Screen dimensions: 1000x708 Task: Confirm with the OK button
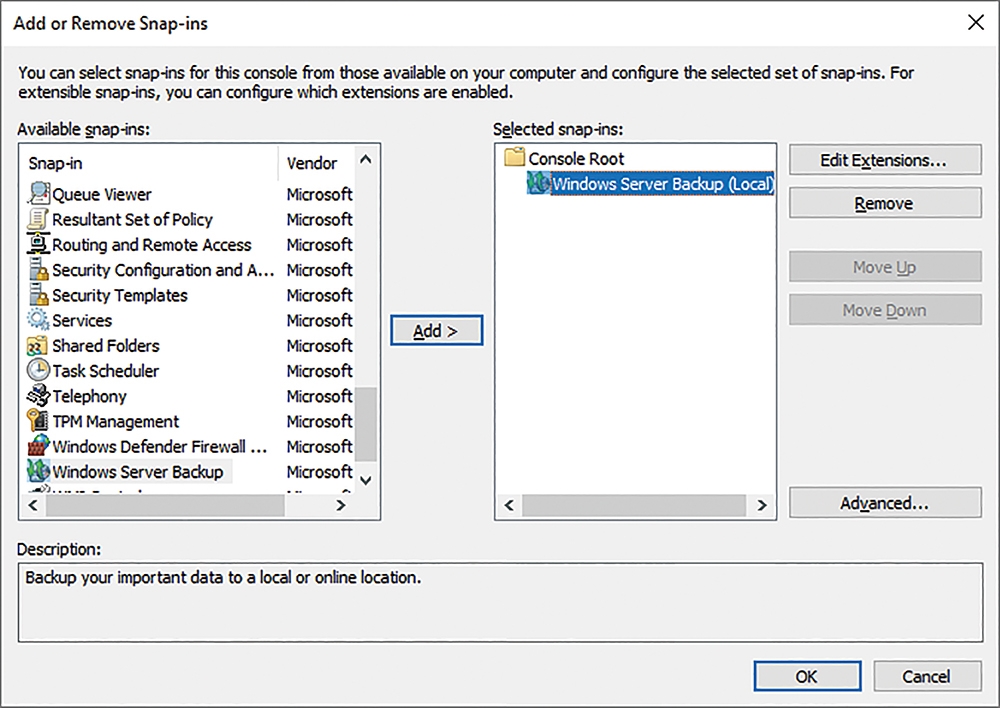[807, 676]
